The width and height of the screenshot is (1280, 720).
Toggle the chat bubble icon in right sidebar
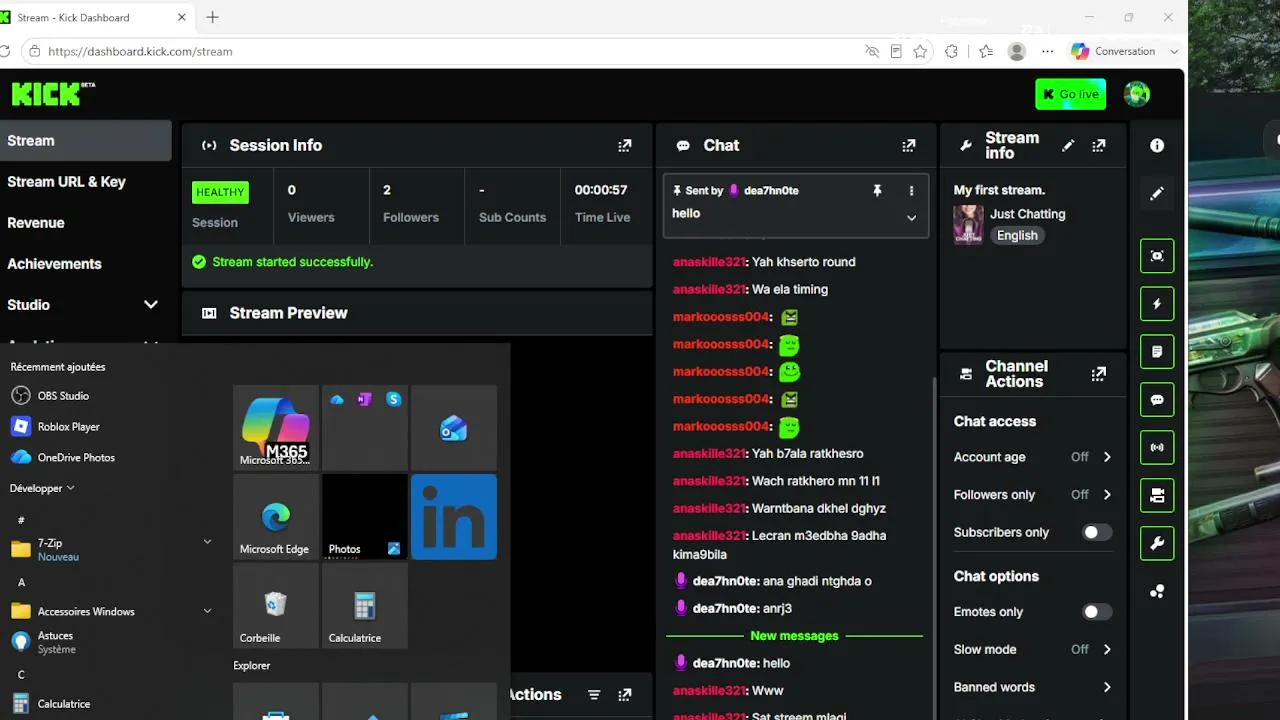(x=1157, y=400)
